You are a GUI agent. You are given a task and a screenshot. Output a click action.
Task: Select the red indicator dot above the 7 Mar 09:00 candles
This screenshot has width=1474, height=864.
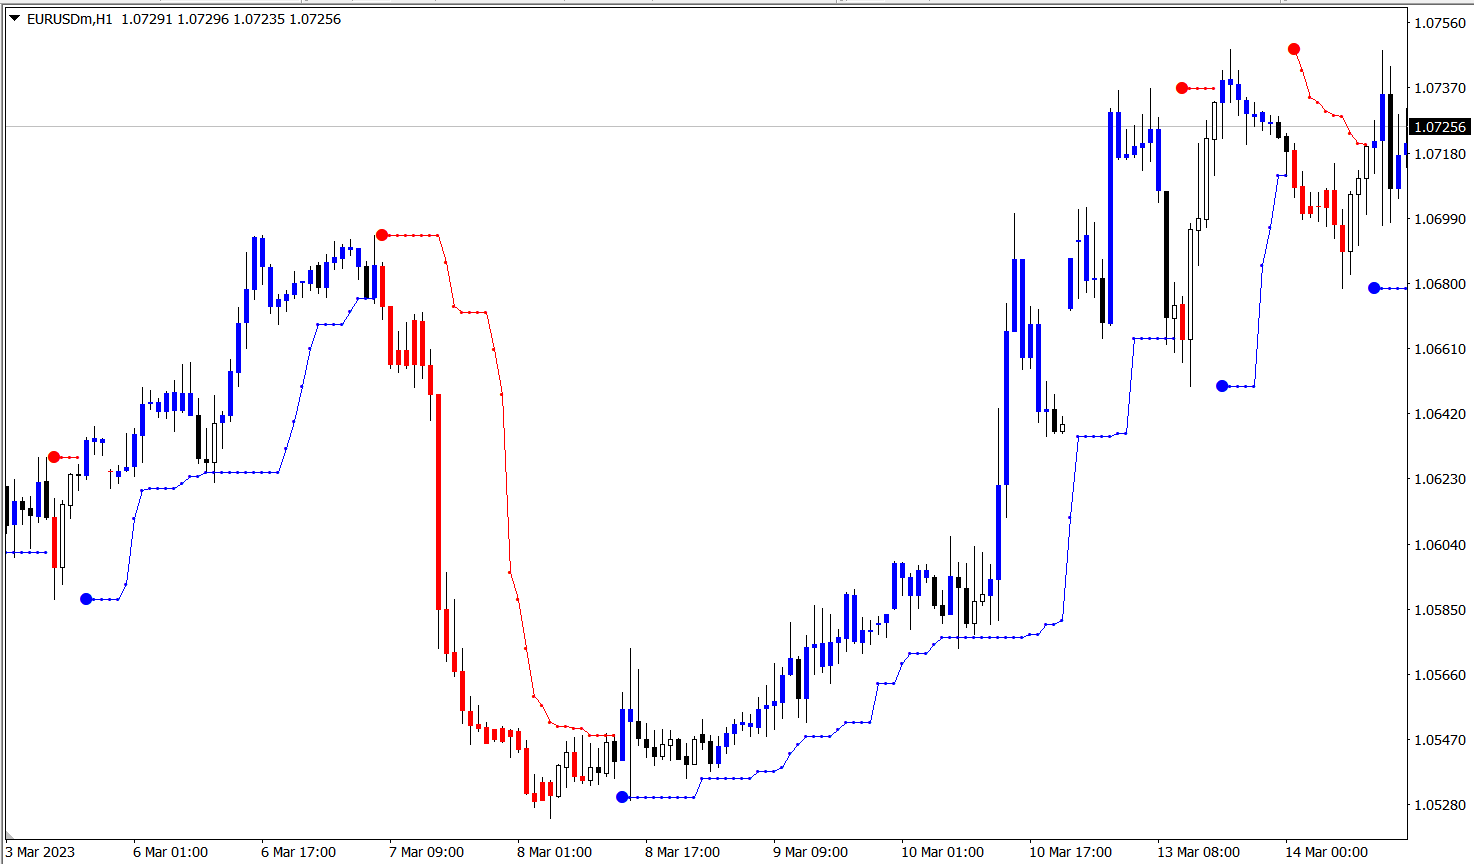[x=382, y=235]
